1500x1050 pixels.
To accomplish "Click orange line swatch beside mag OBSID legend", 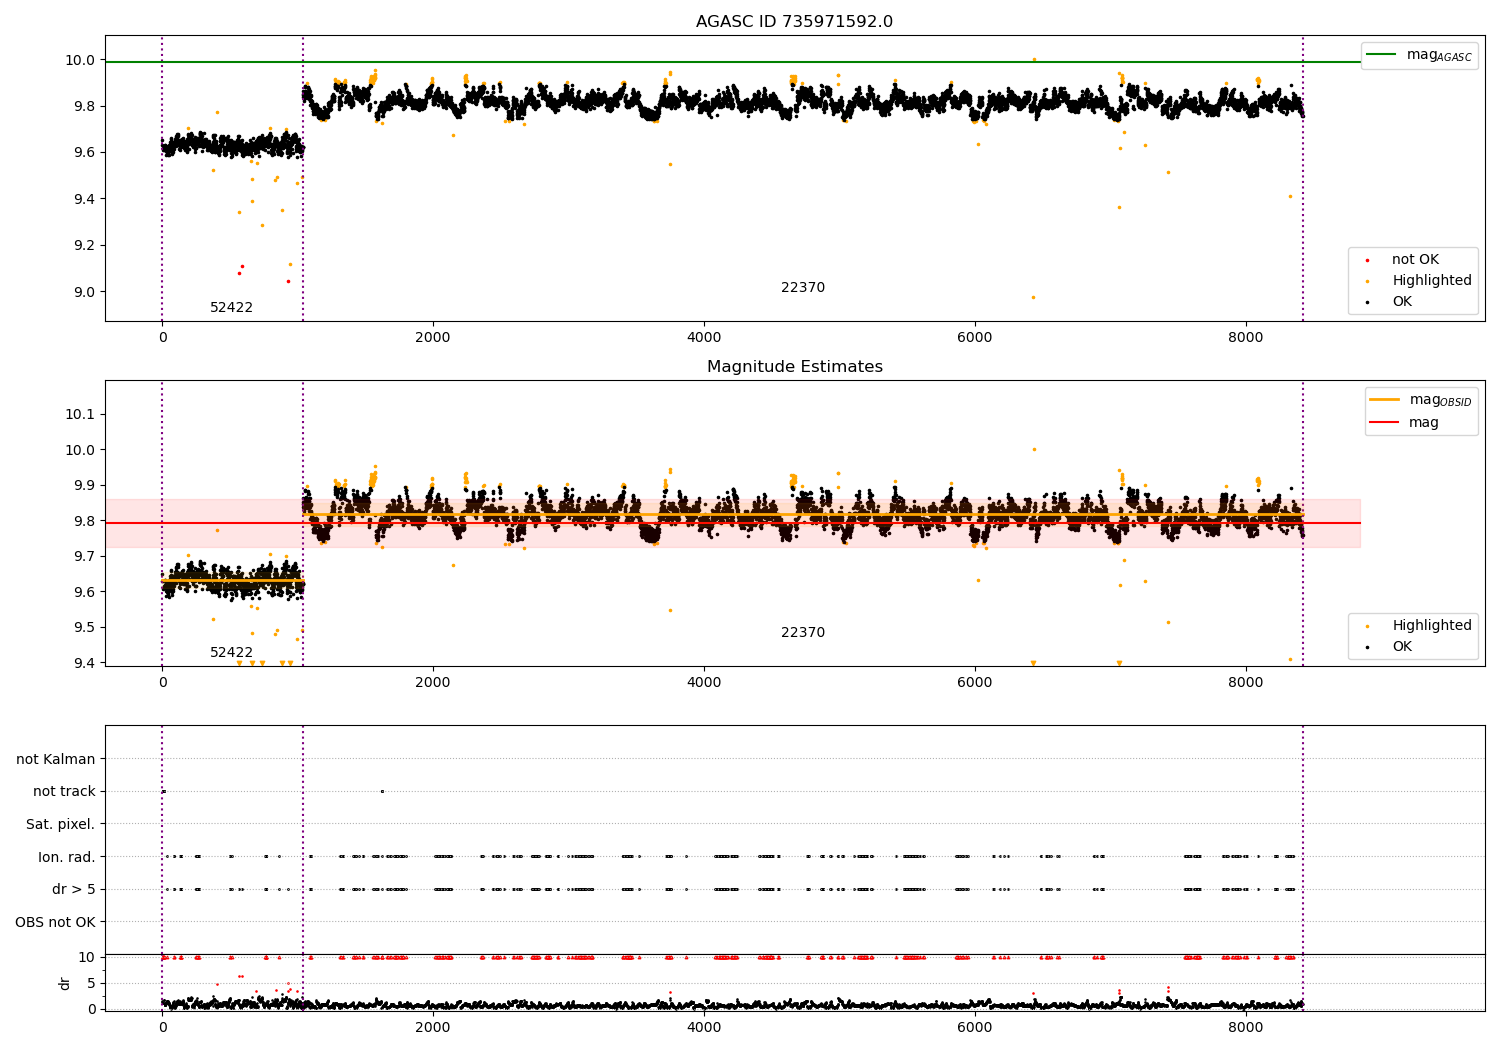I will click(1385, 400).
